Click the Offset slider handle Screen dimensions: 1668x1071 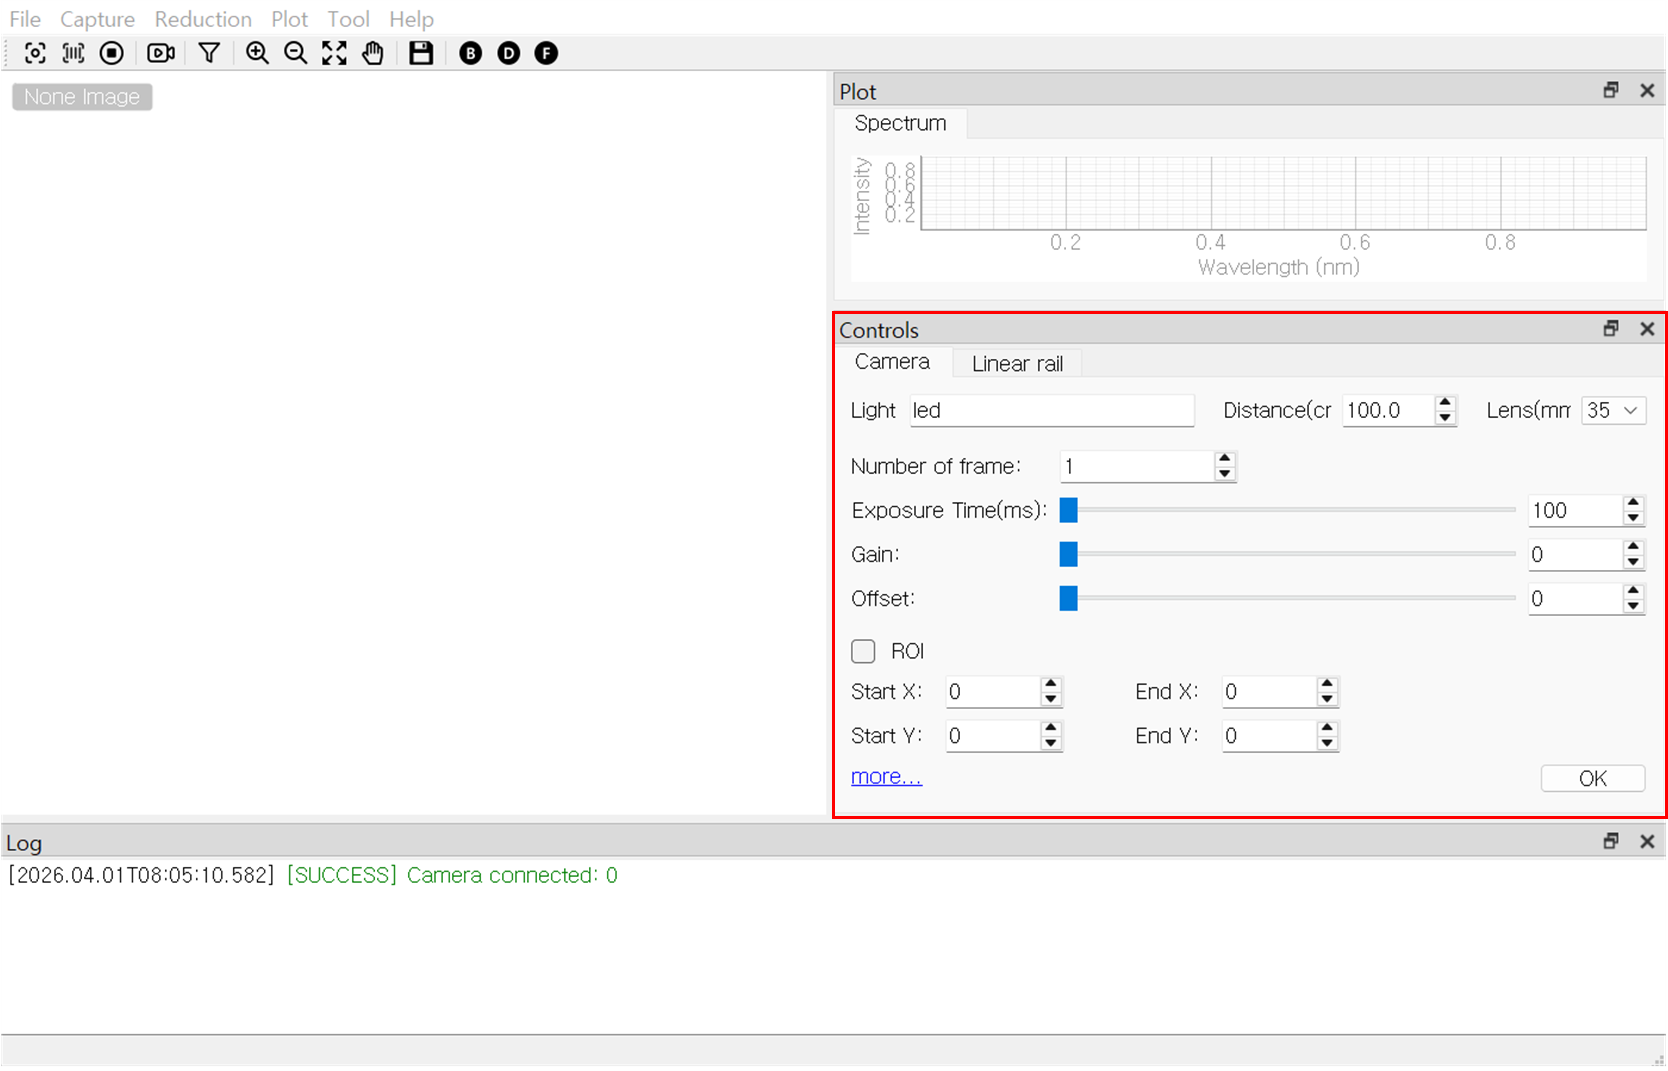point(1069,598)
